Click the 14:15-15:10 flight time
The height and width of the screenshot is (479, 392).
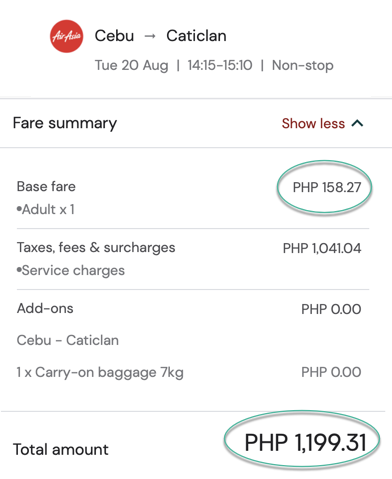[220, 65]
